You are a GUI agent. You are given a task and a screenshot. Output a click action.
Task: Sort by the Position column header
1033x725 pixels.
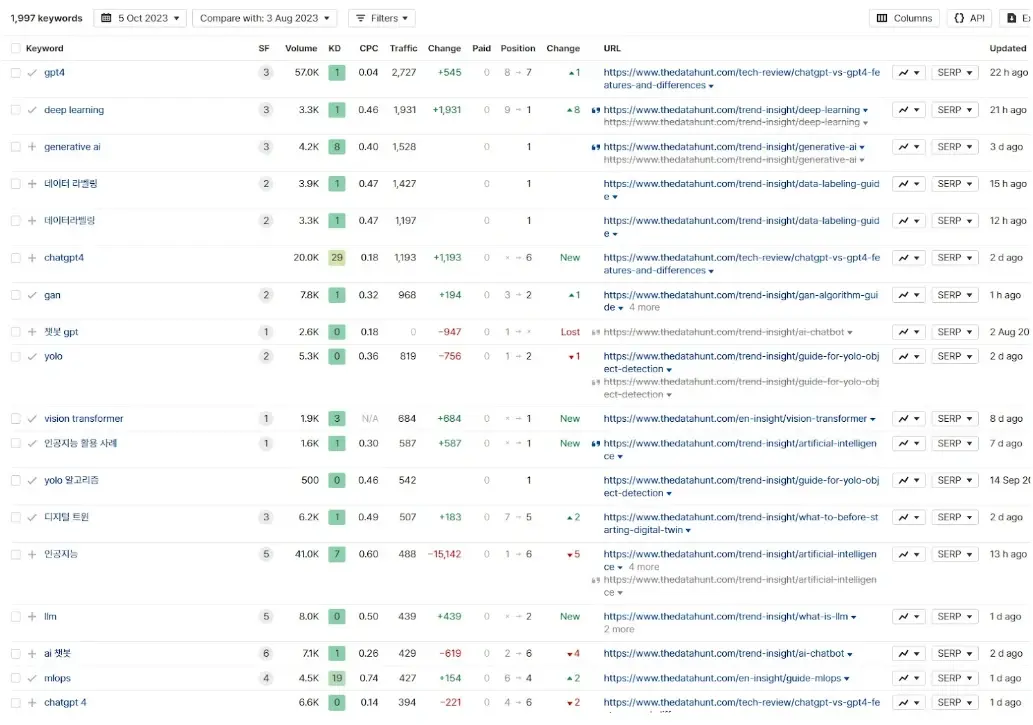pyautogui.click(x=518, y=48)
